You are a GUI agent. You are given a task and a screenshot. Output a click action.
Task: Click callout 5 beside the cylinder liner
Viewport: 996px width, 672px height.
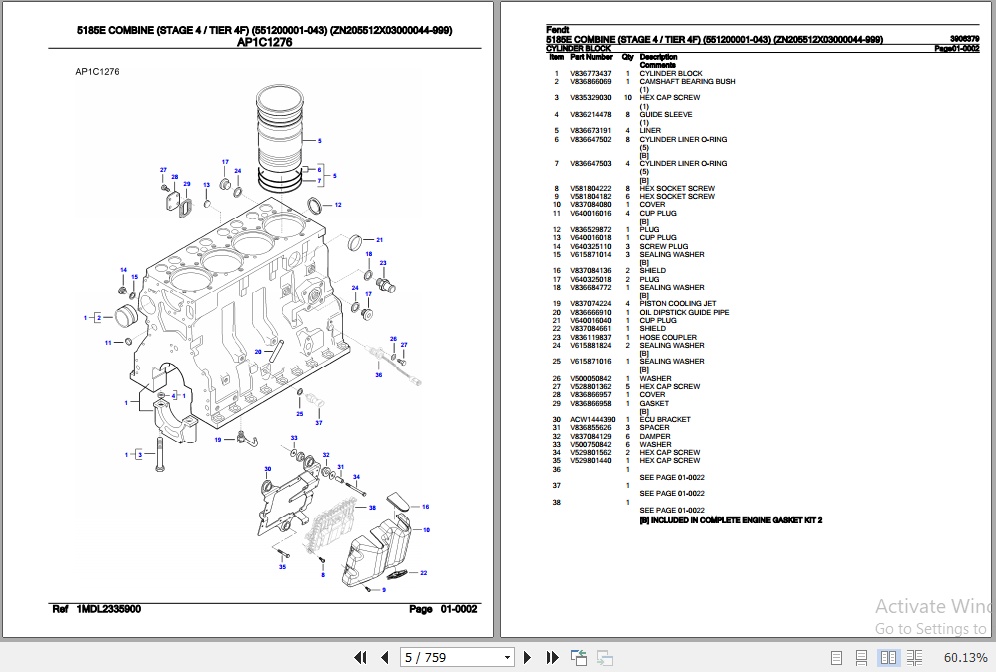point(320,141)
